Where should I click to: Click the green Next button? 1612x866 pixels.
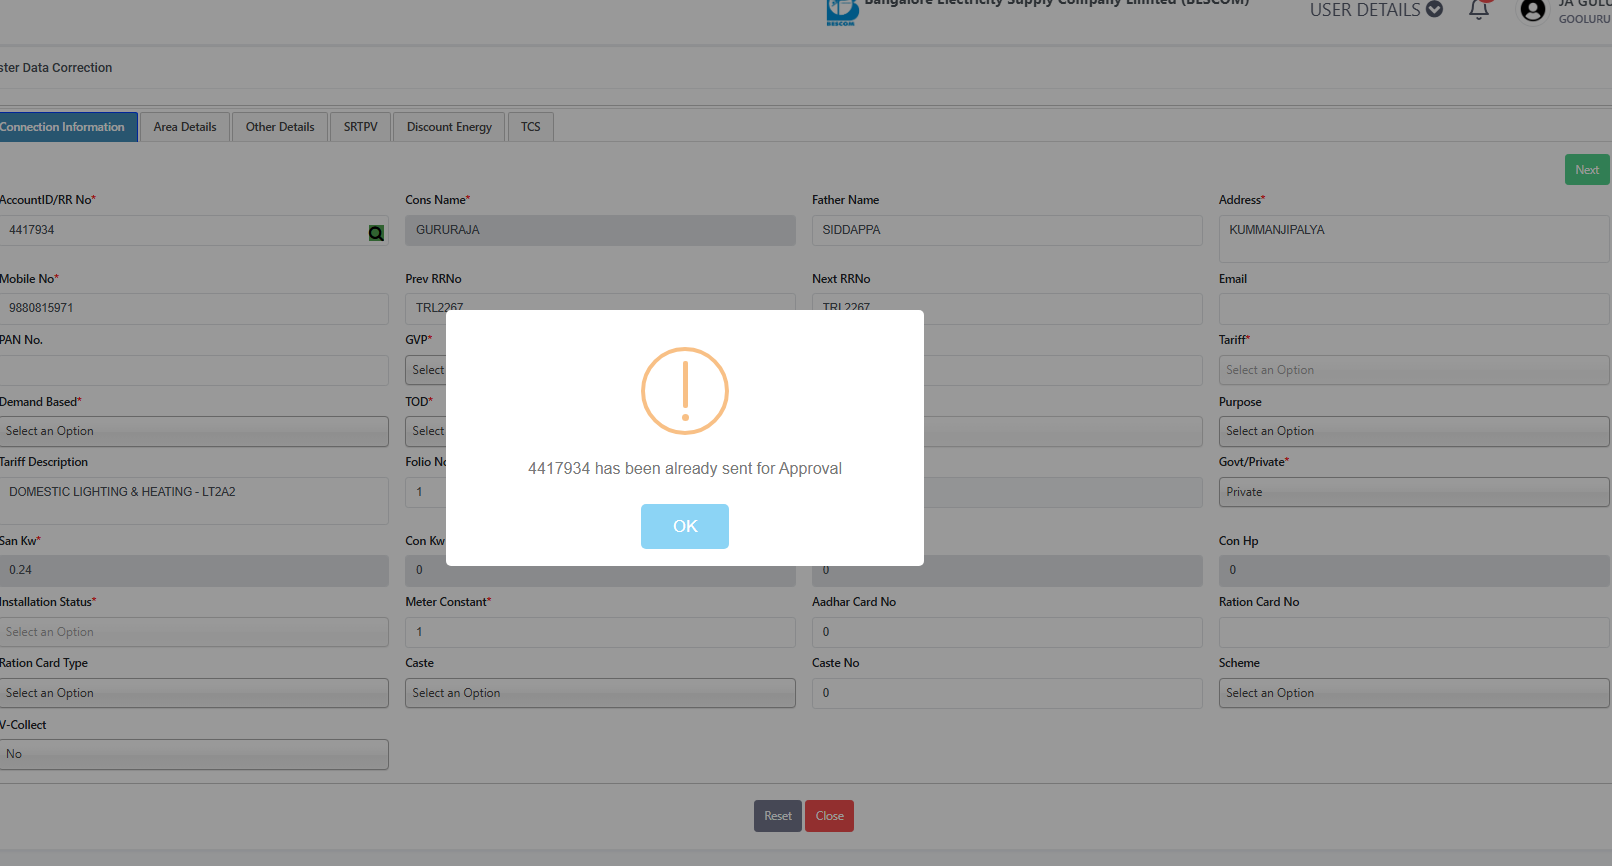(x=1587, y=170)
